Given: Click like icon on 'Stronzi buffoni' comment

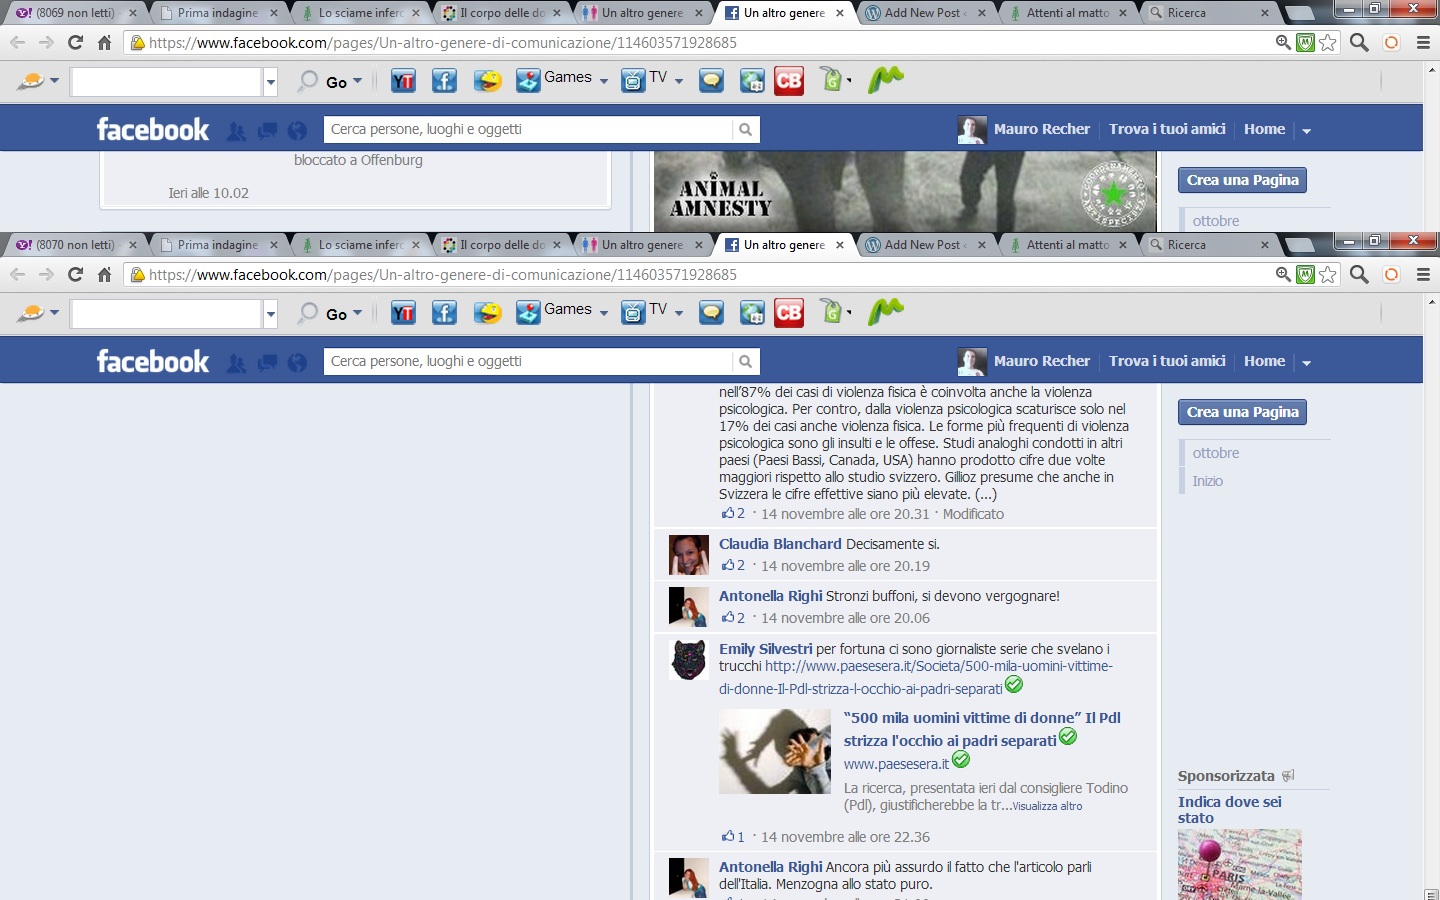Looking at the screenshot, I should click(x=728, y=618).
